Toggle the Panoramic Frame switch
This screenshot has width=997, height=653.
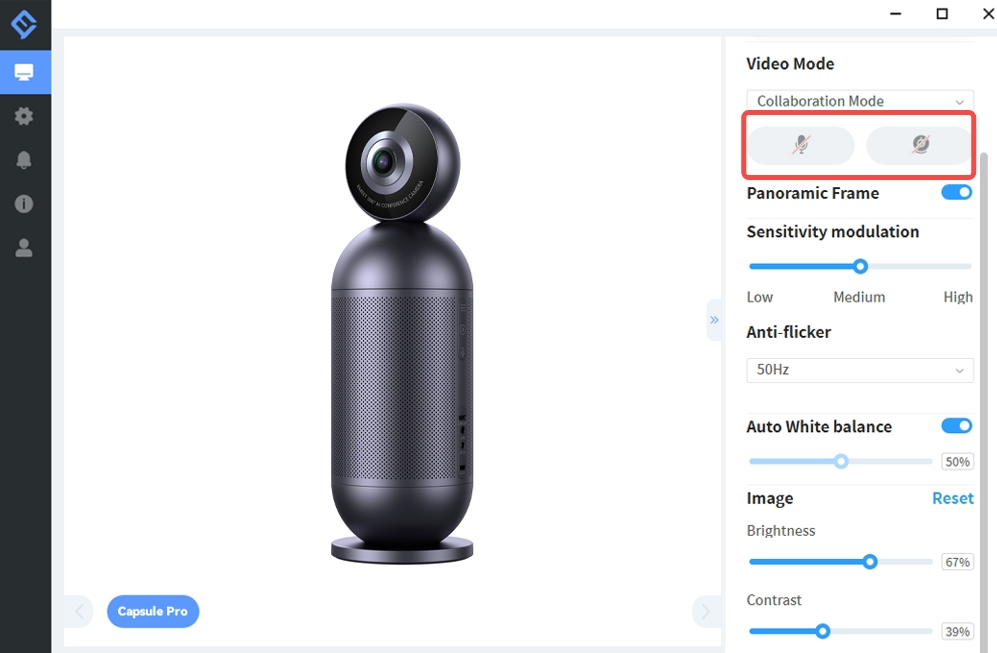tap(956, 192)
